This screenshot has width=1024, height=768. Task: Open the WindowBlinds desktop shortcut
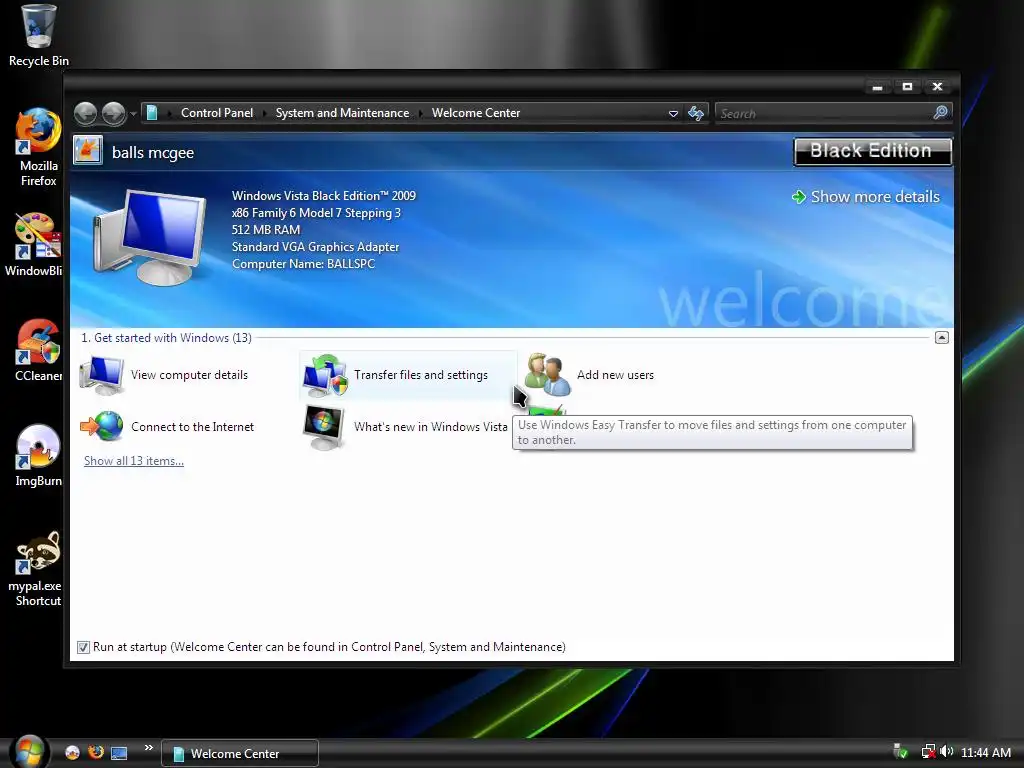pos(36,244)
